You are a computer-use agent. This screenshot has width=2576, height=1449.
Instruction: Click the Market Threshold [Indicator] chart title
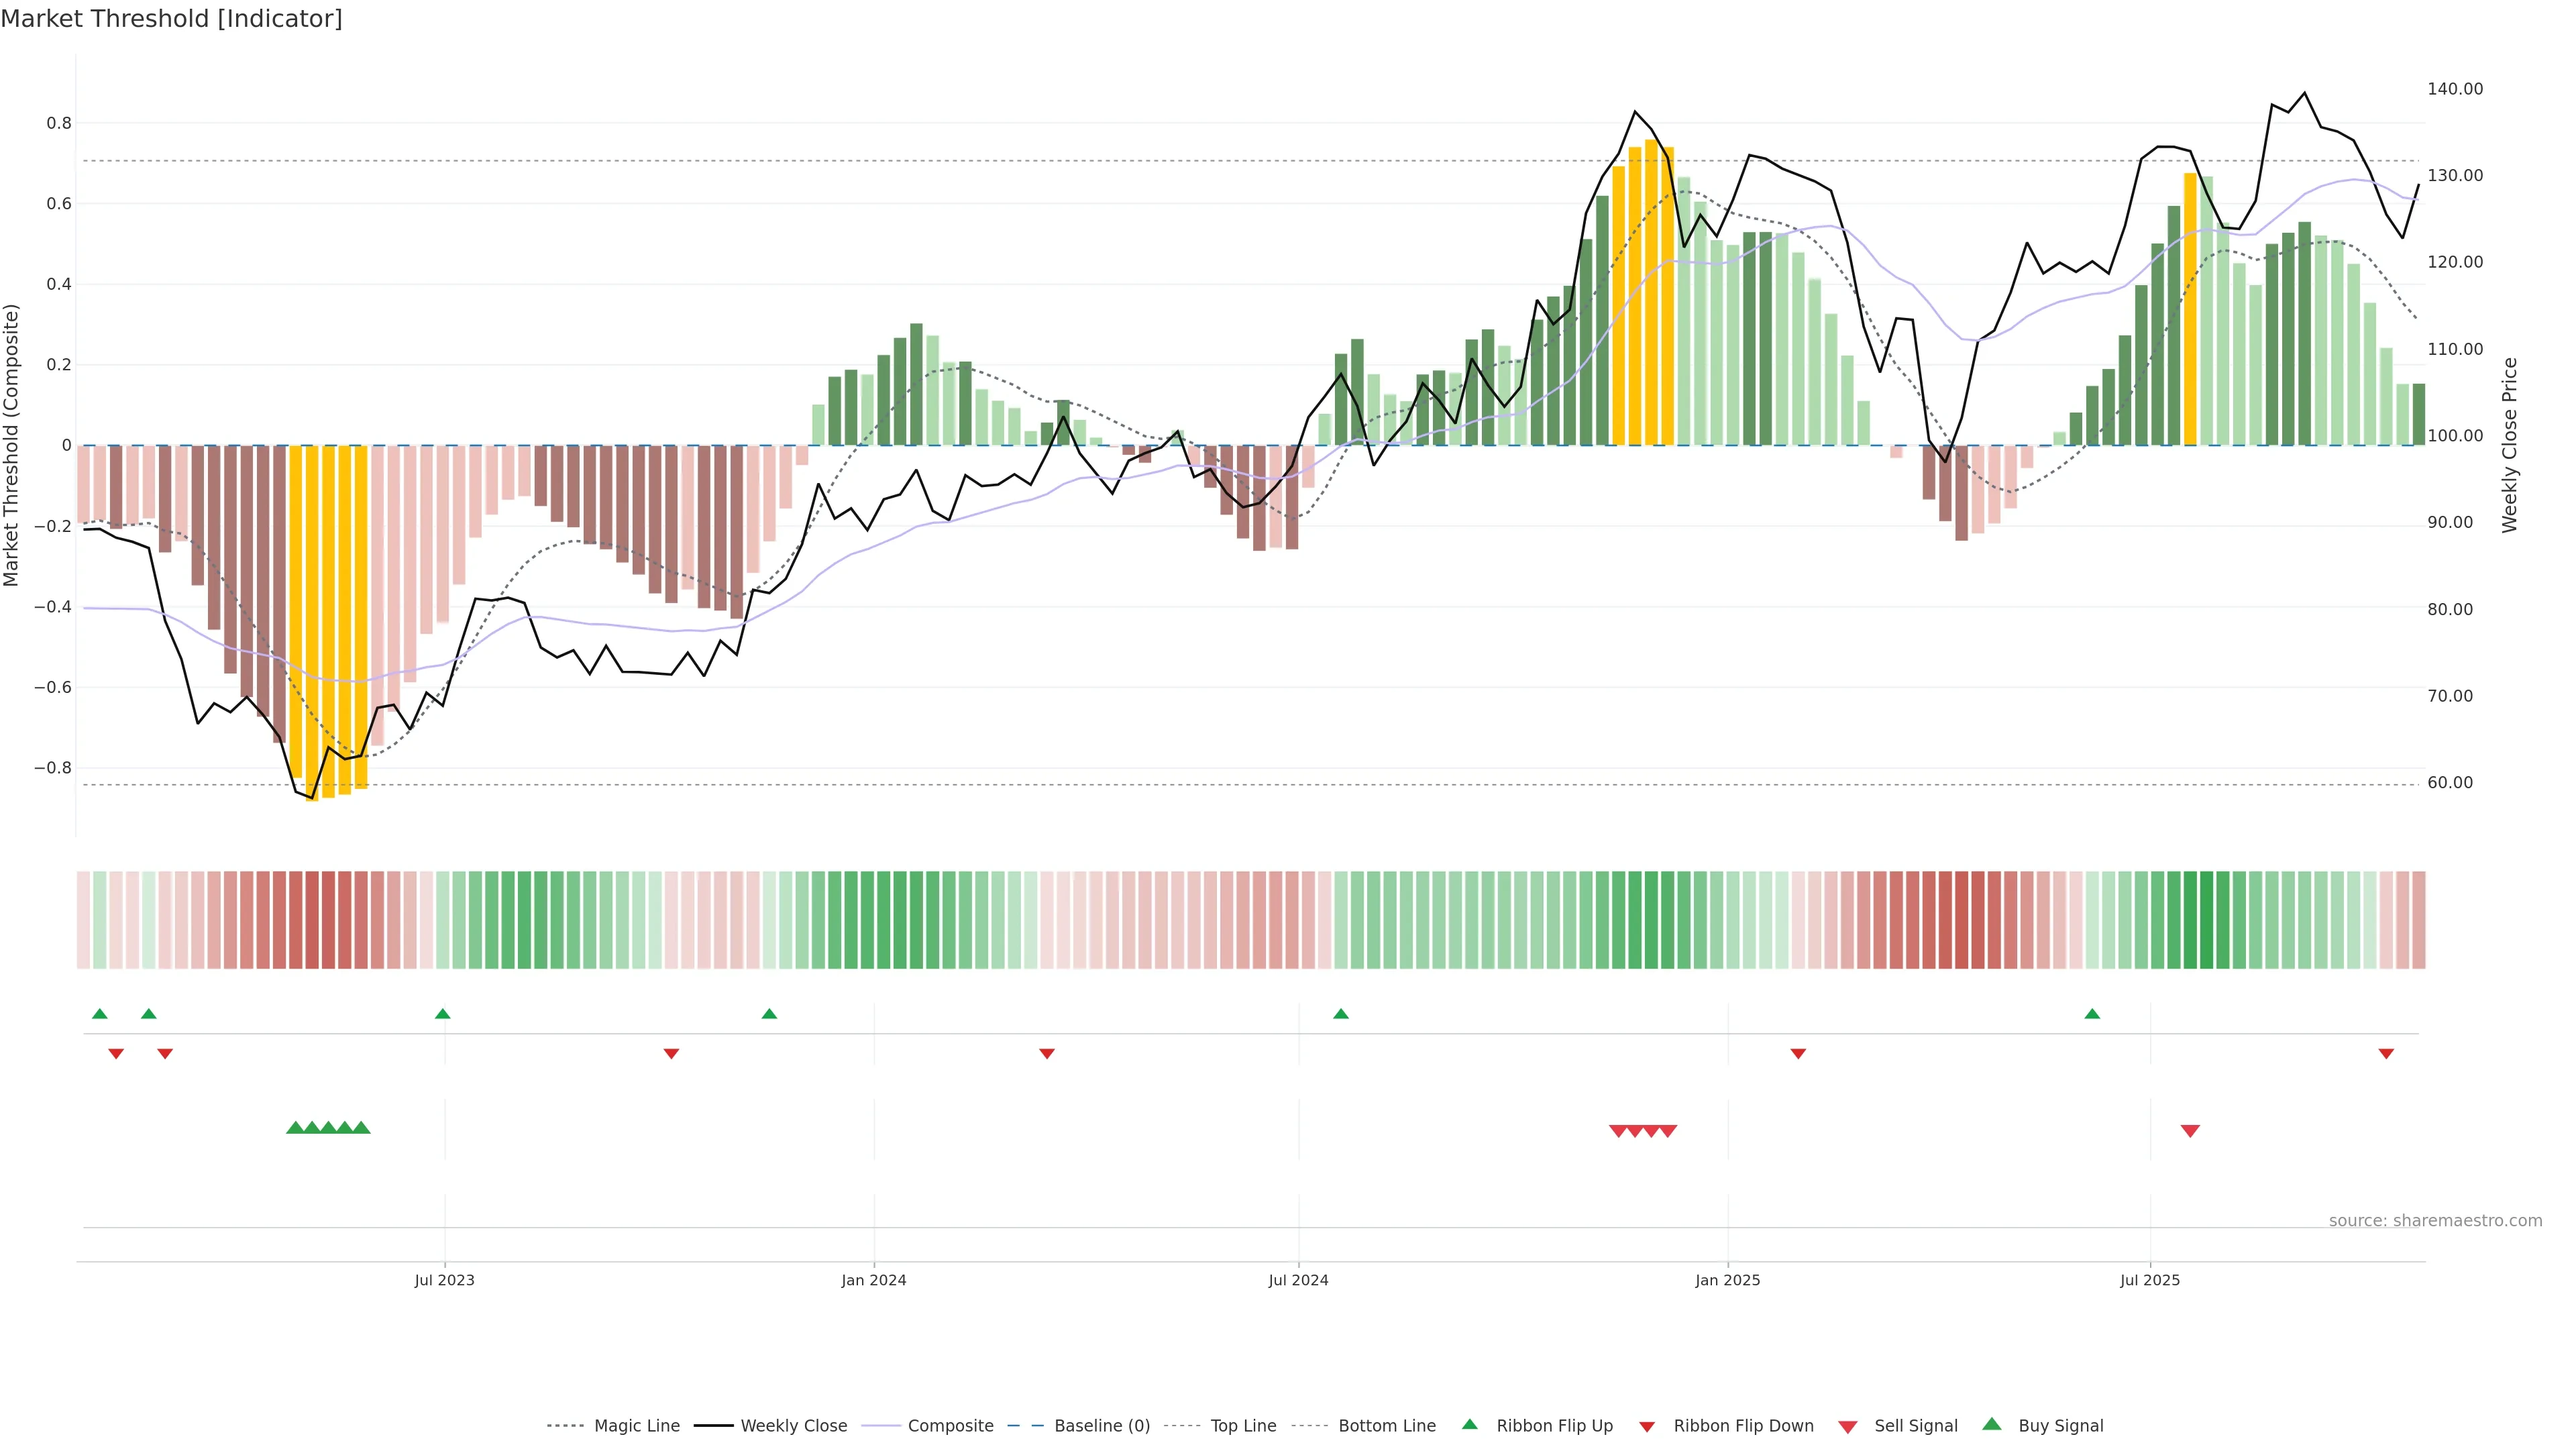click(x=171, y=19)
